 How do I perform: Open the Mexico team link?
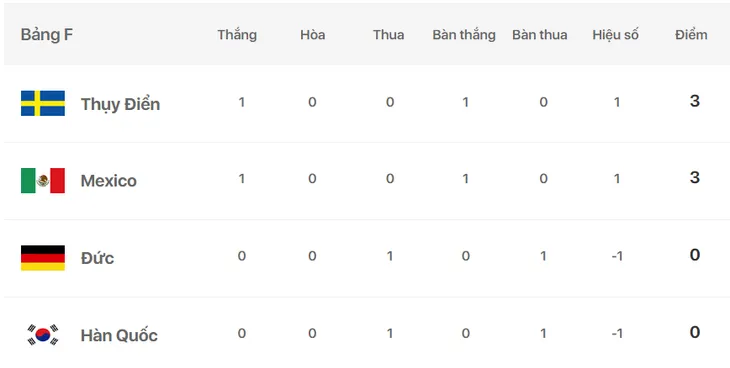pyautogui.click(x=108, y=181)
